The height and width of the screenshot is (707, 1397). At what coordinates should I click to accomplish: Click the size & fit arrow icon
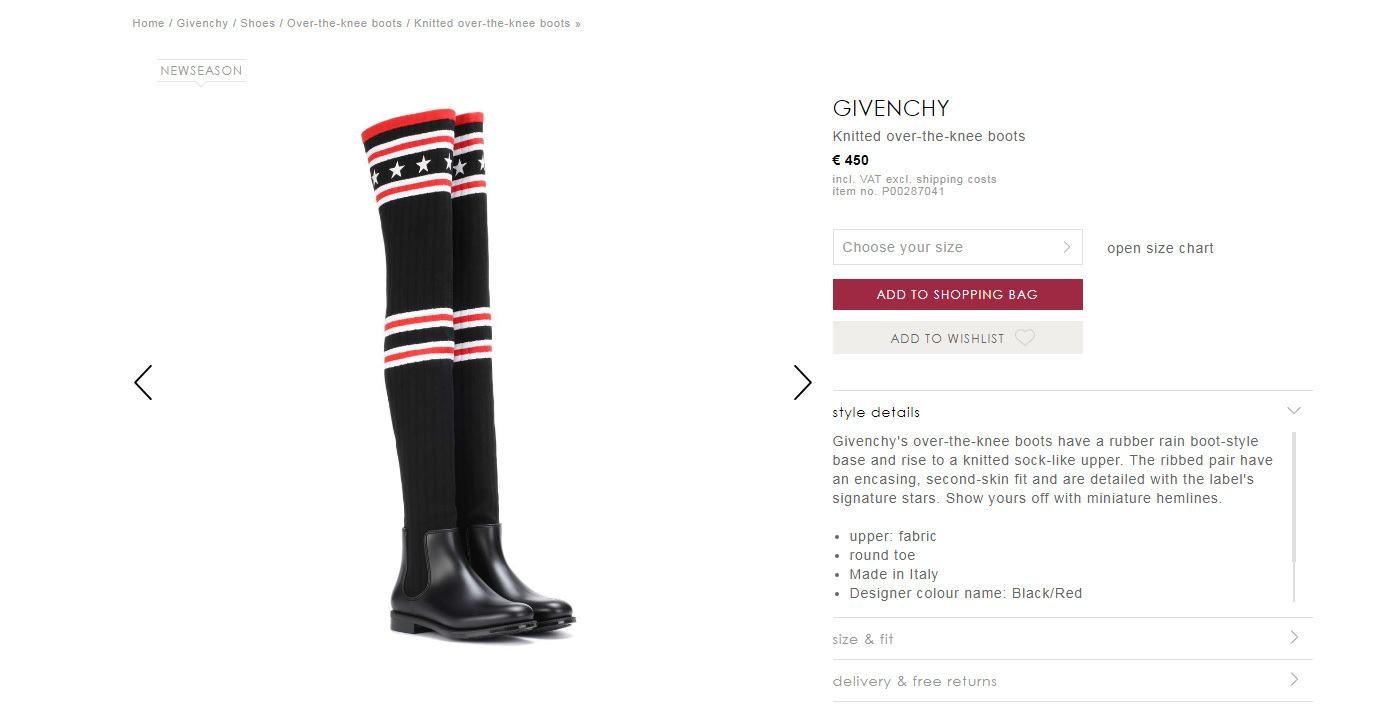coord(1294,637)
